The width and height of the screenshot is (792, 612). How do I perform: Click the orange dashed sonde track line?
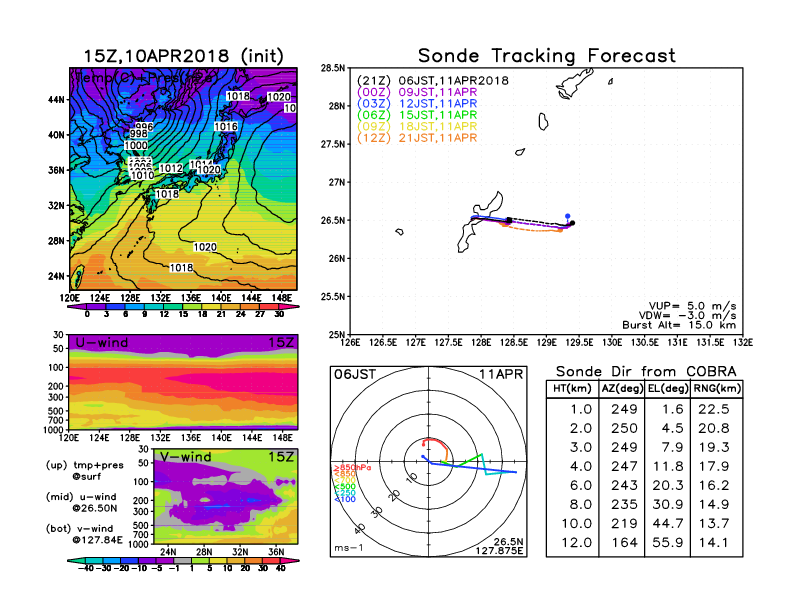coord(533,230)
